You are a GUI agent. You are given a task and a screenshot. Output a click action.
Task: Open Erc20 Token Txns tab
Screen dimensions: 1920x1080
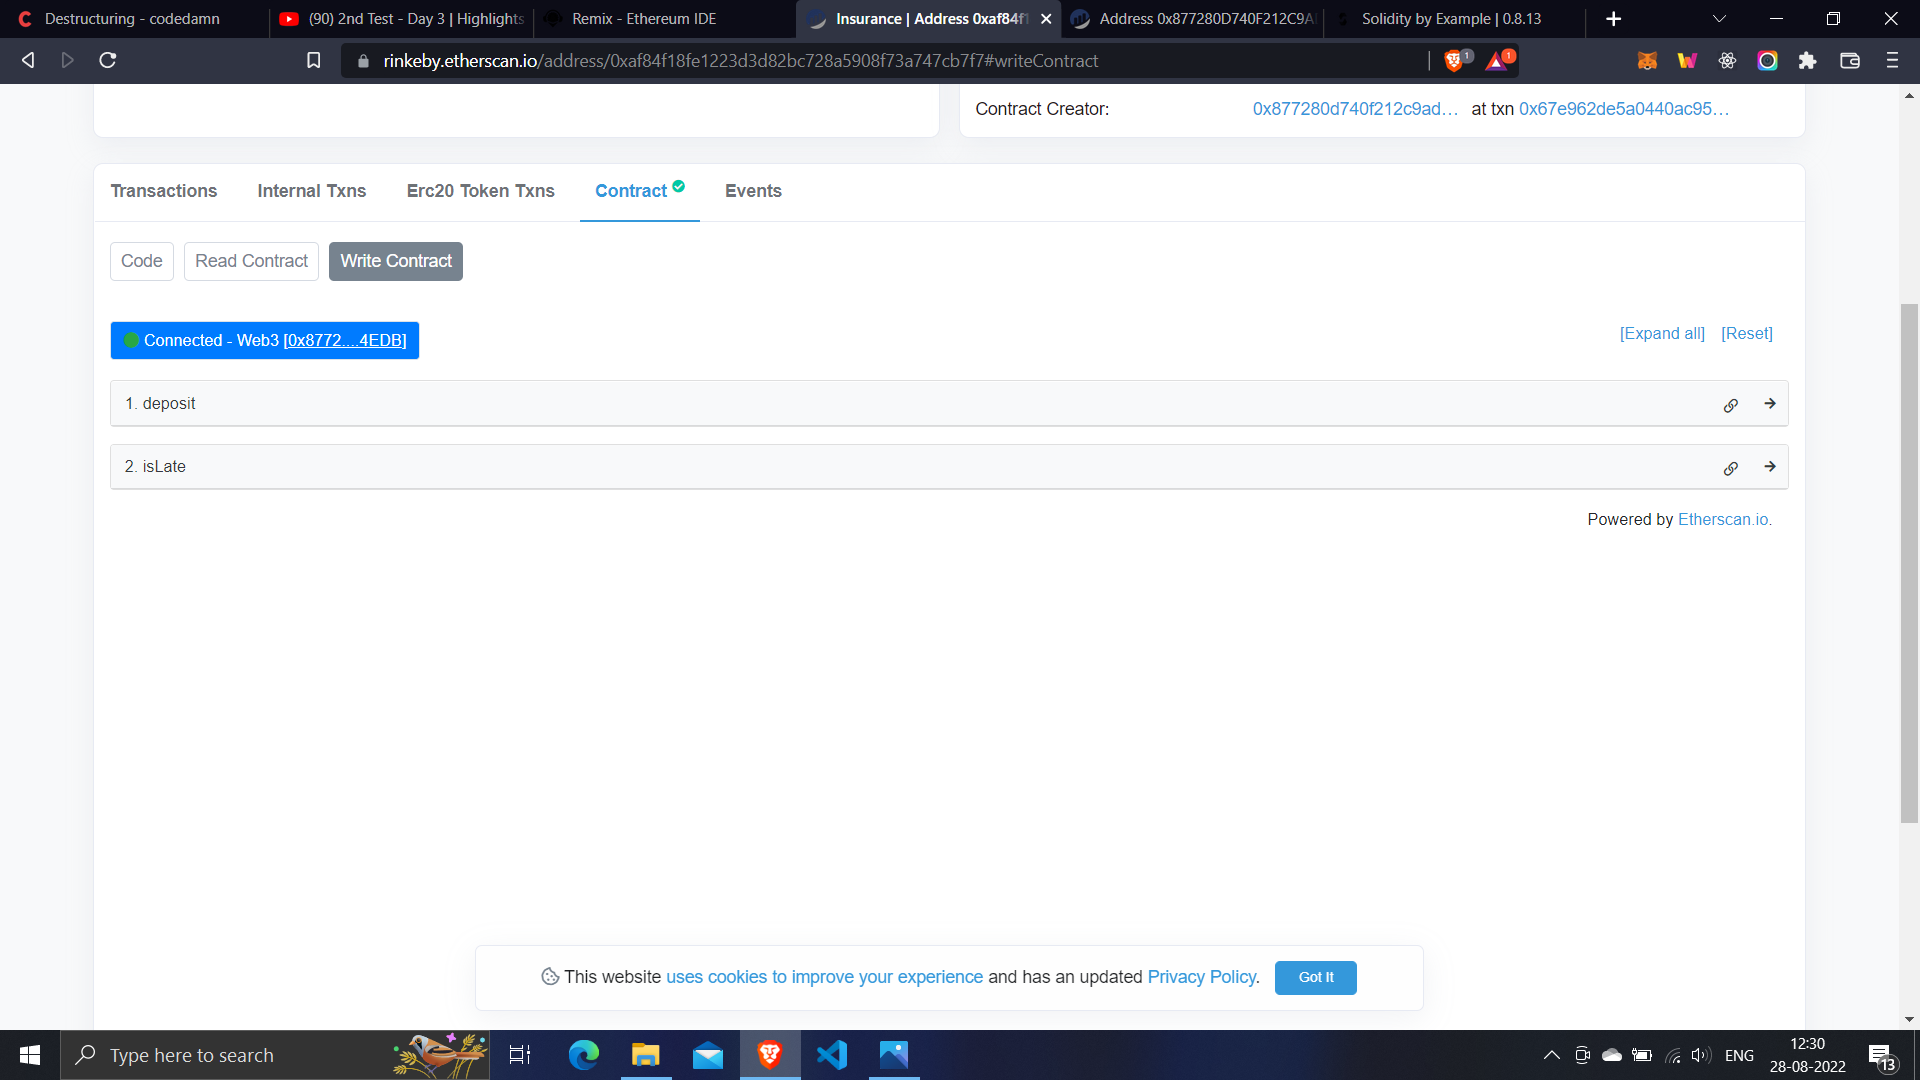click(x=481, y=191)
